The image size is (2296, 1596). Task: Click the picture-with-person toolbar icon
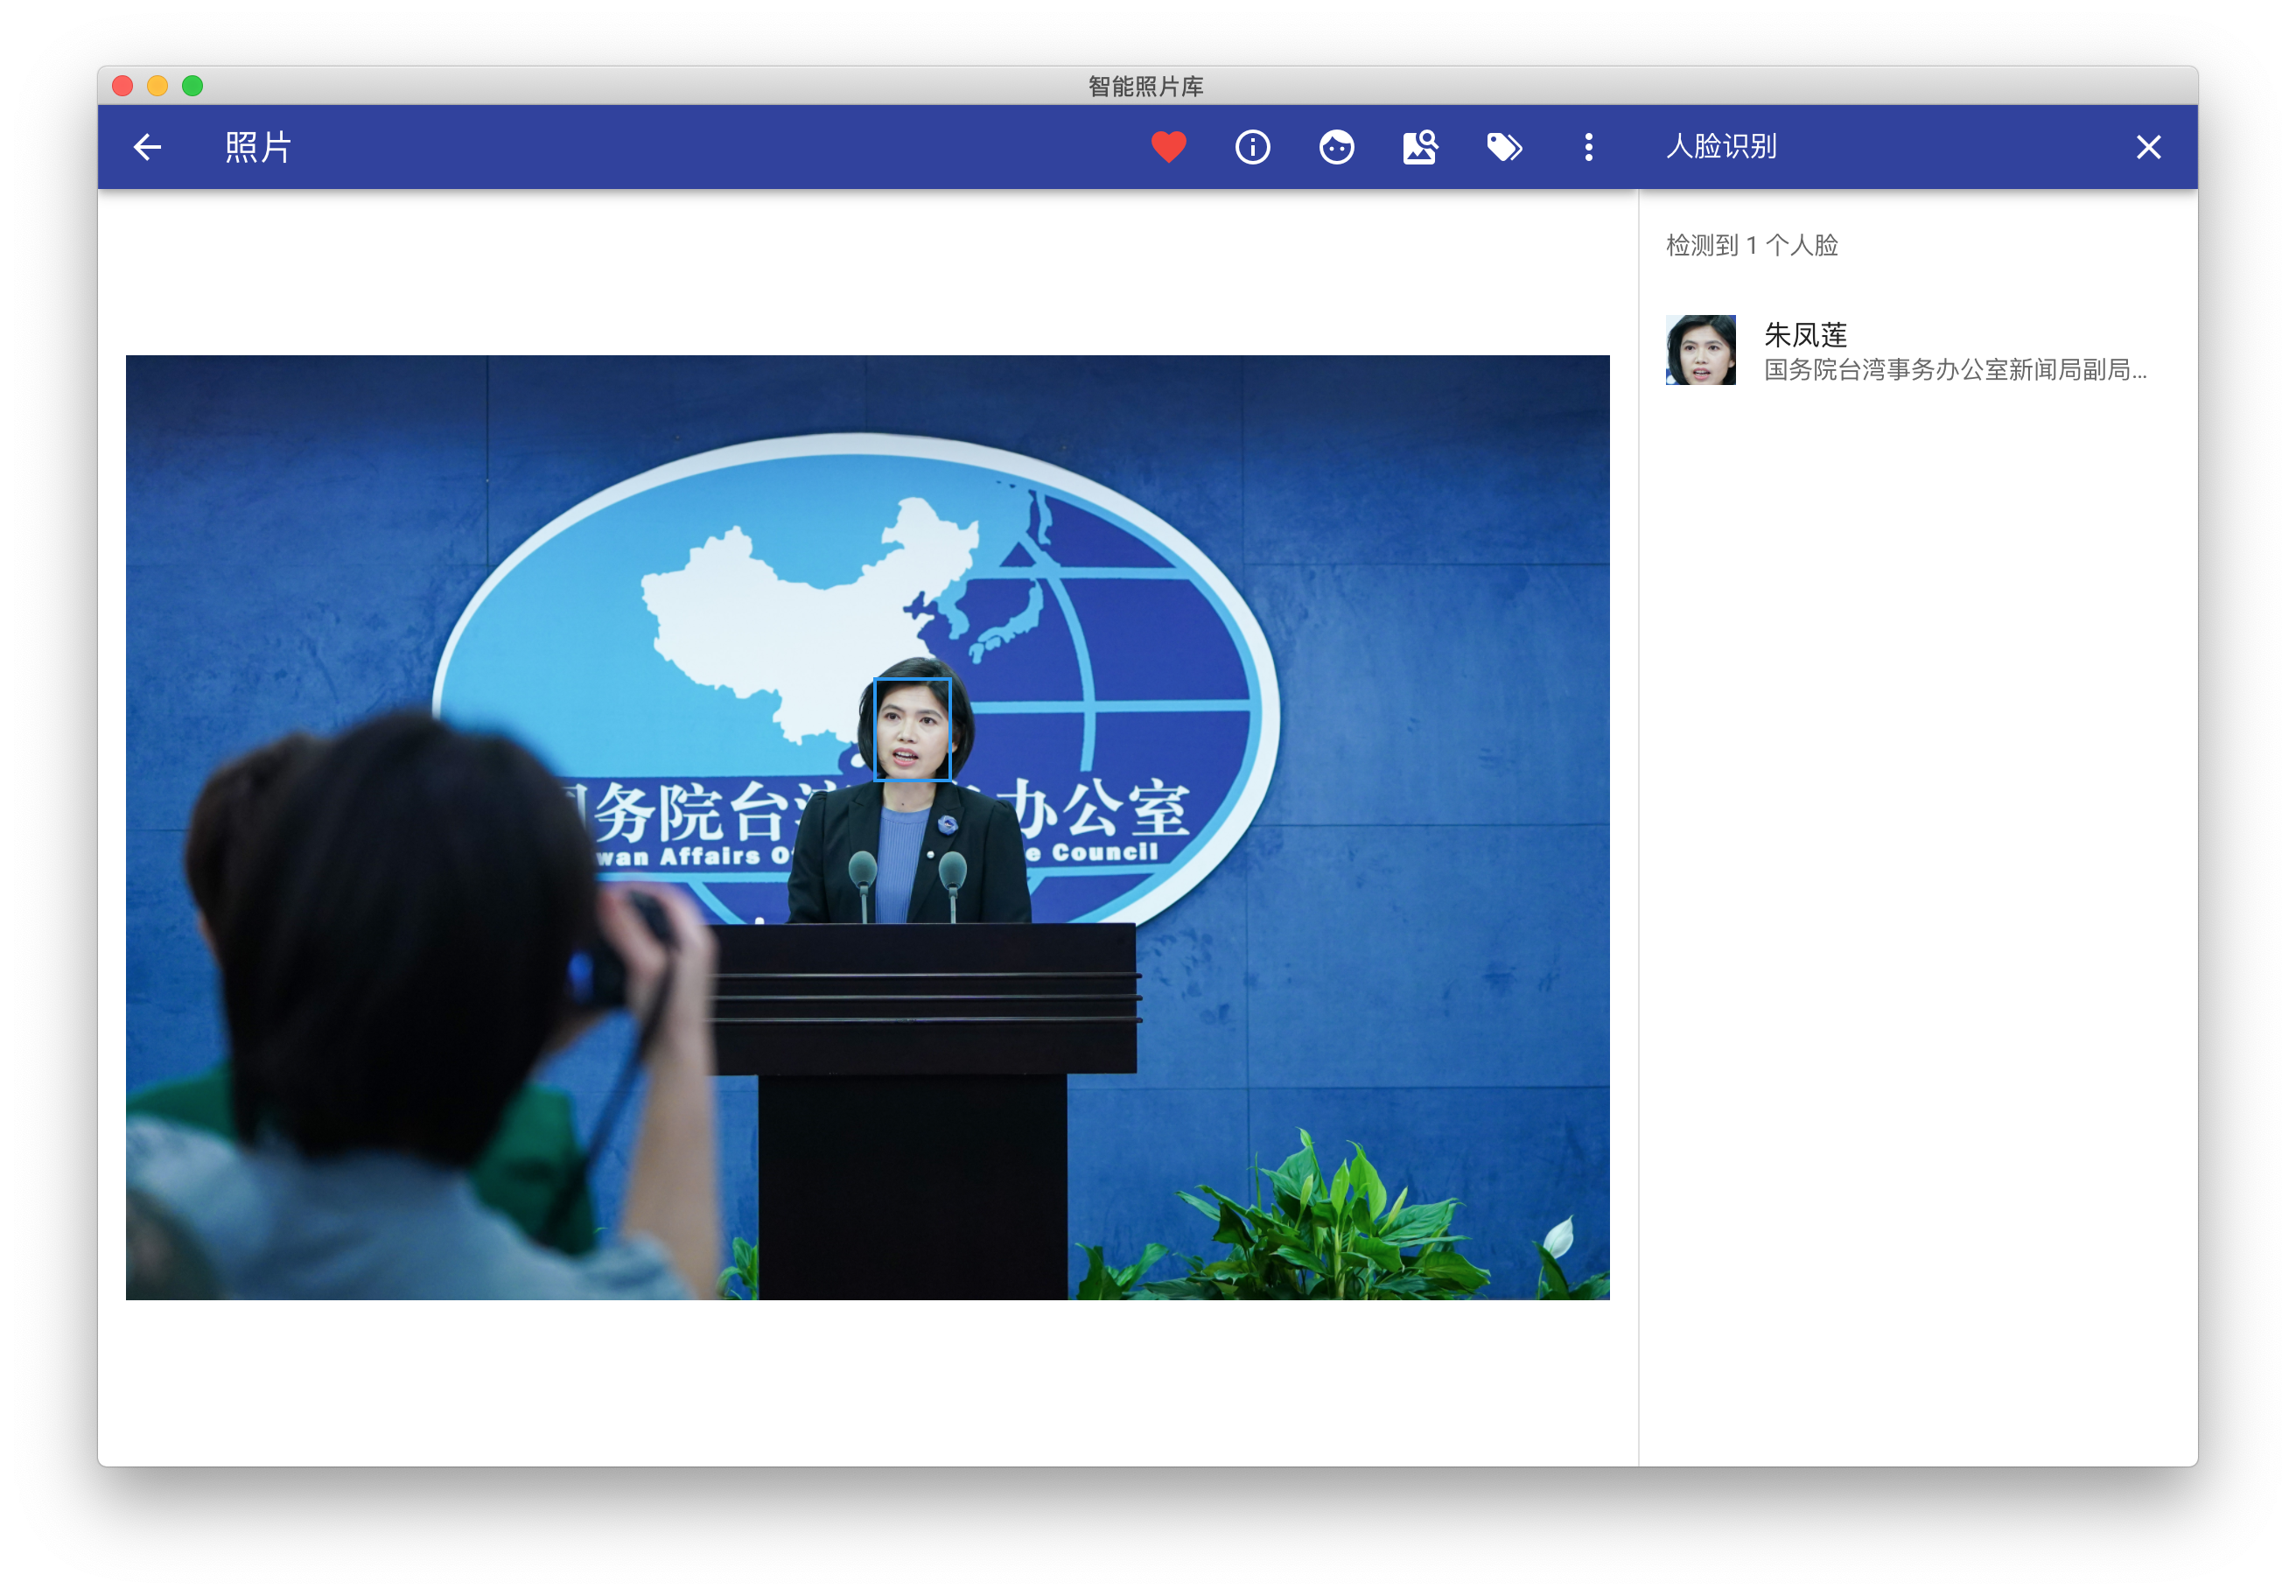(x=1420, y=147)
